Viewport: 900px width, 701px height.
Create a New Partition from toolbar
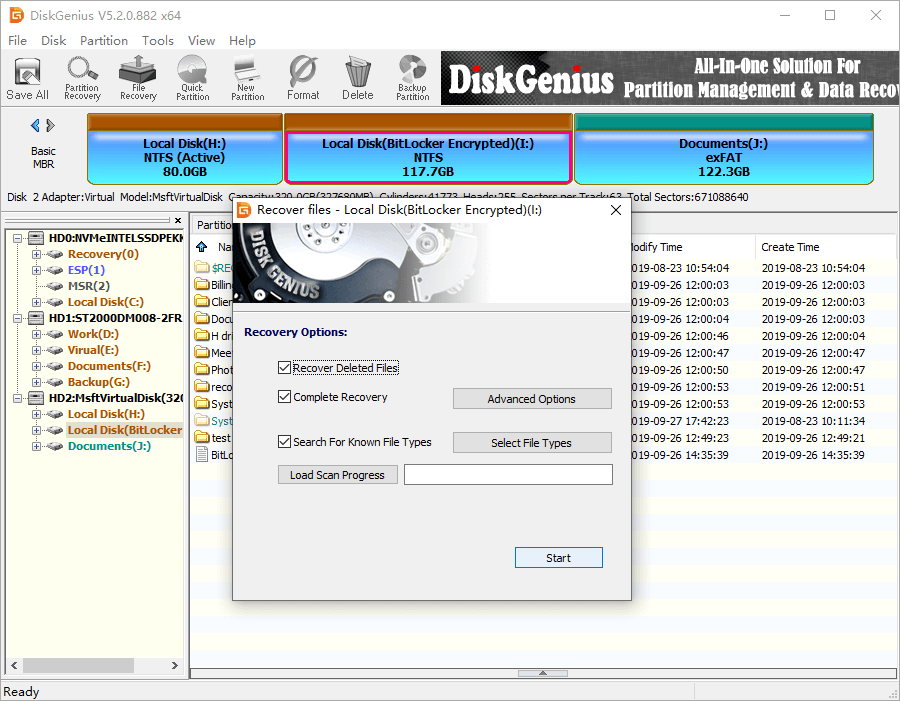[247, 78]
